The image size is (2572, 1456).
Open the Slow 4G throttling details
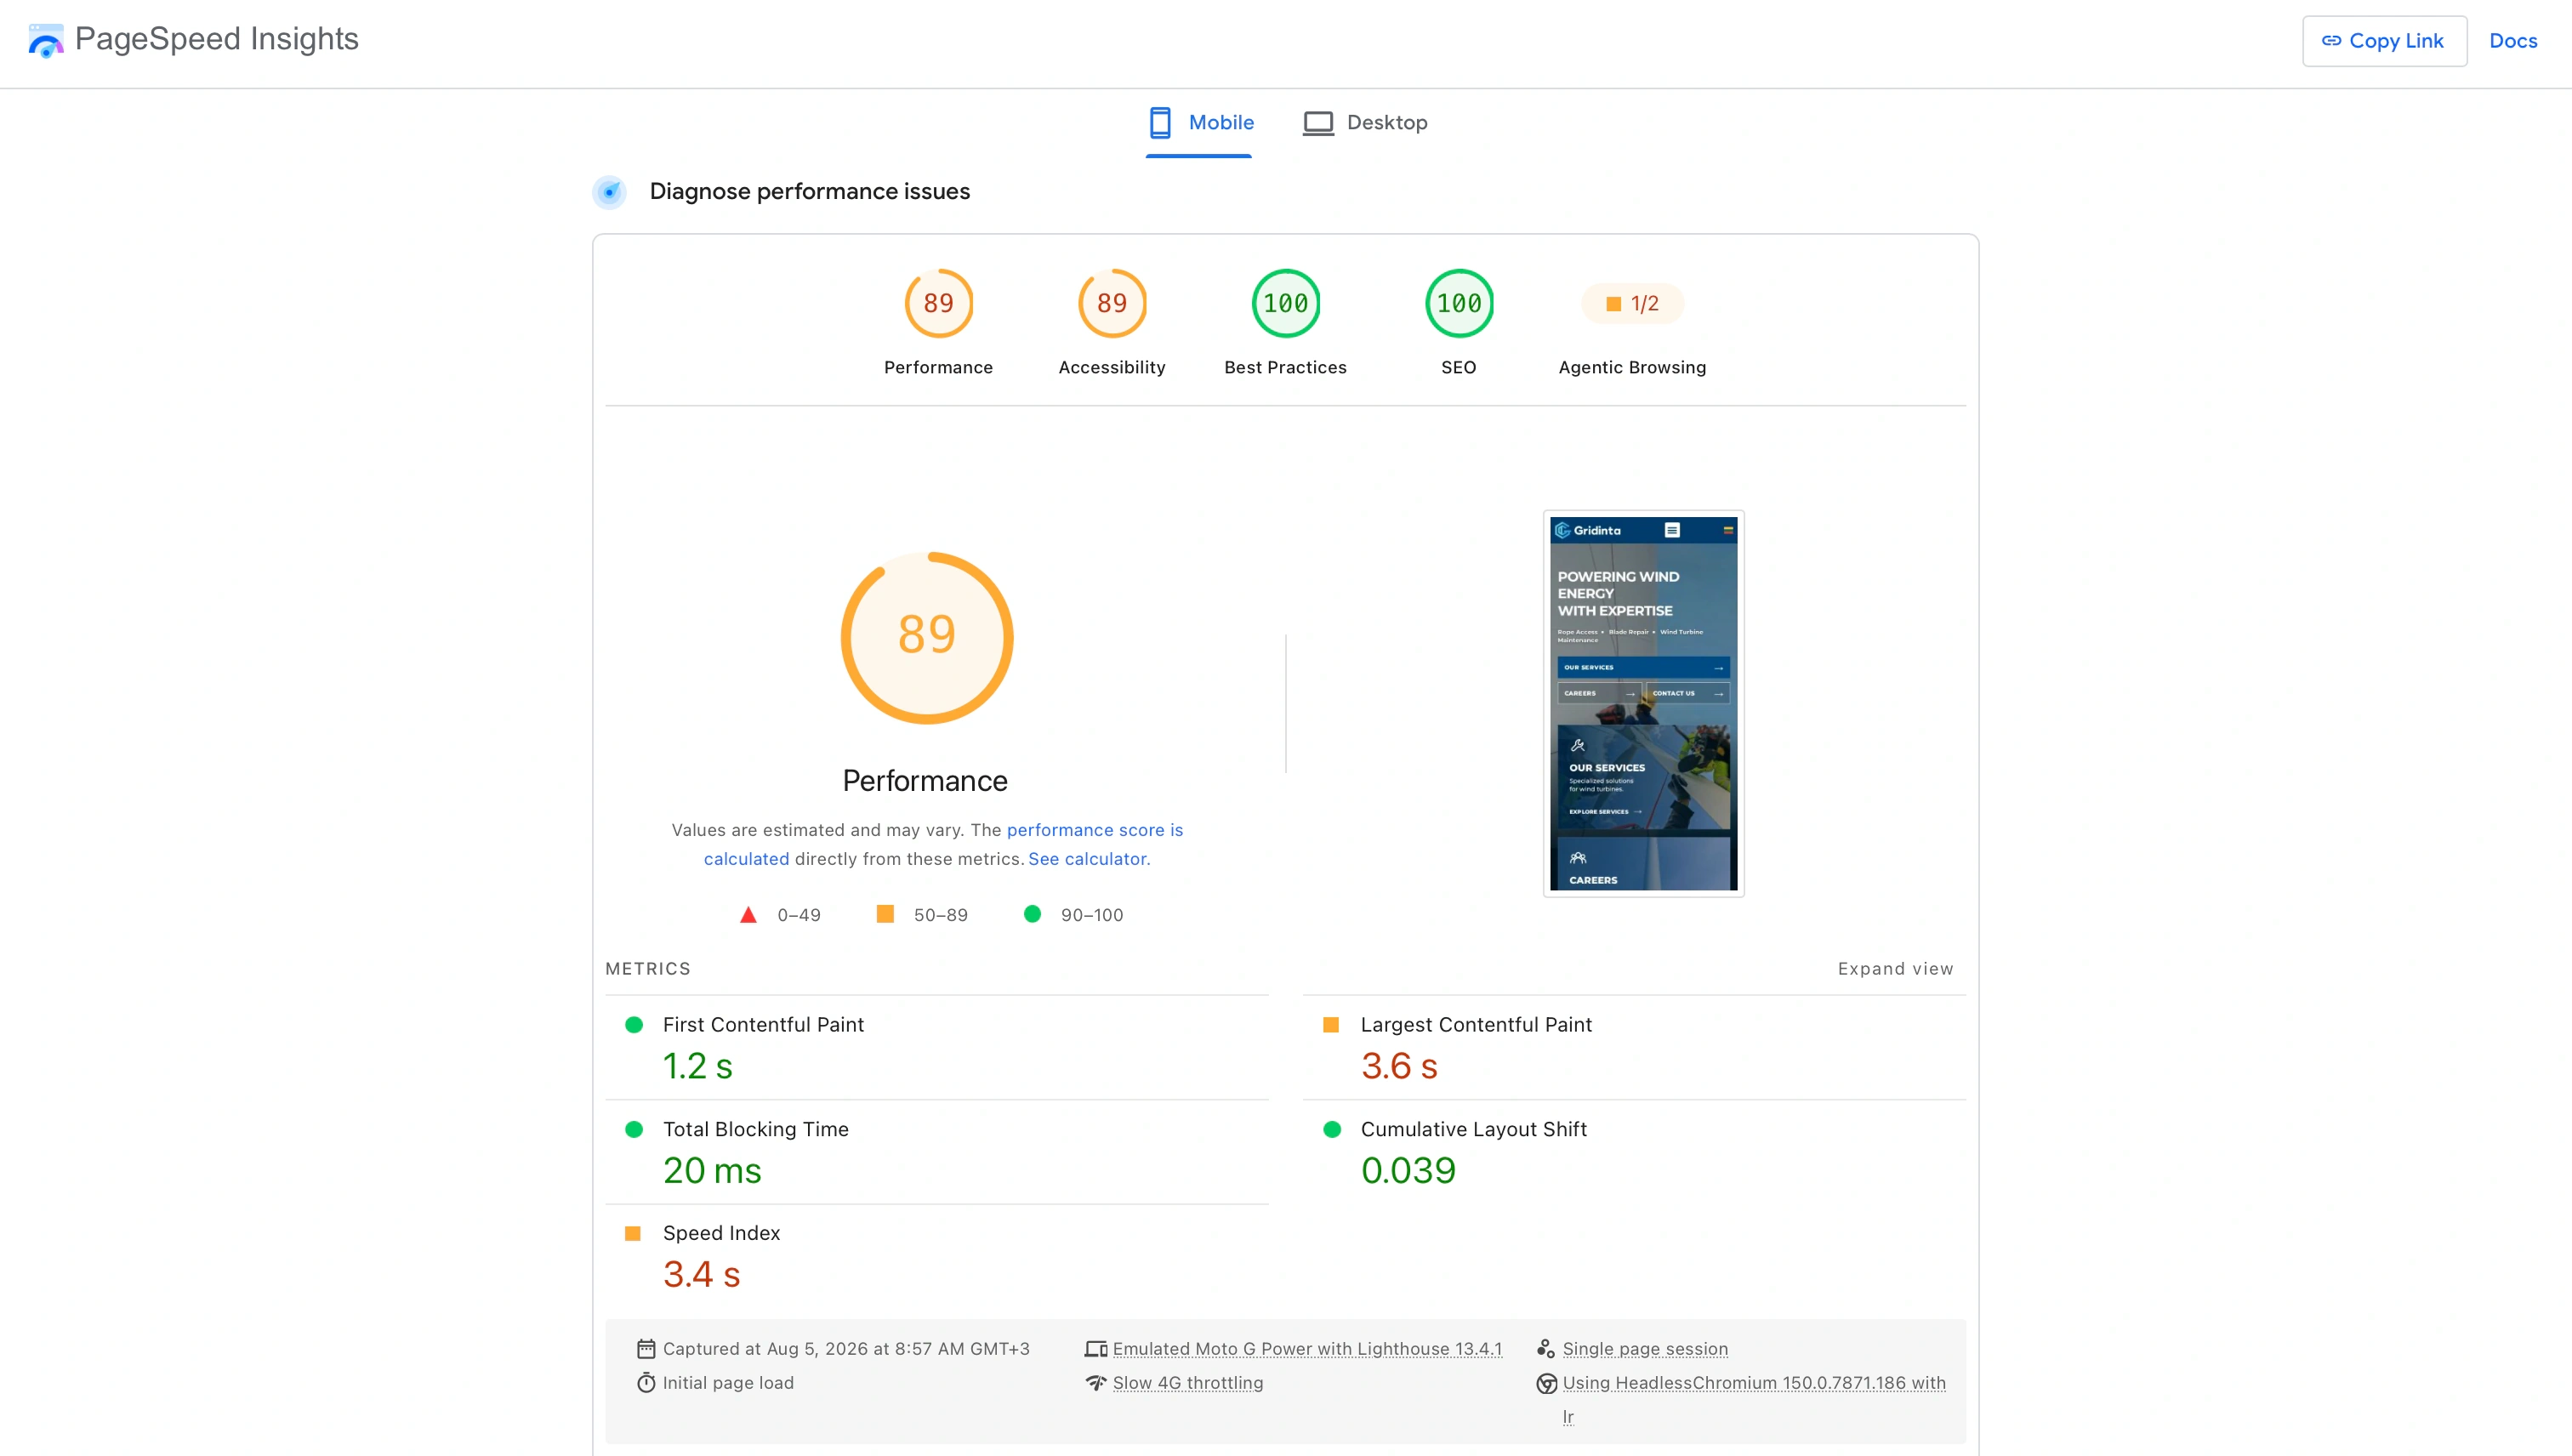1188,1383
